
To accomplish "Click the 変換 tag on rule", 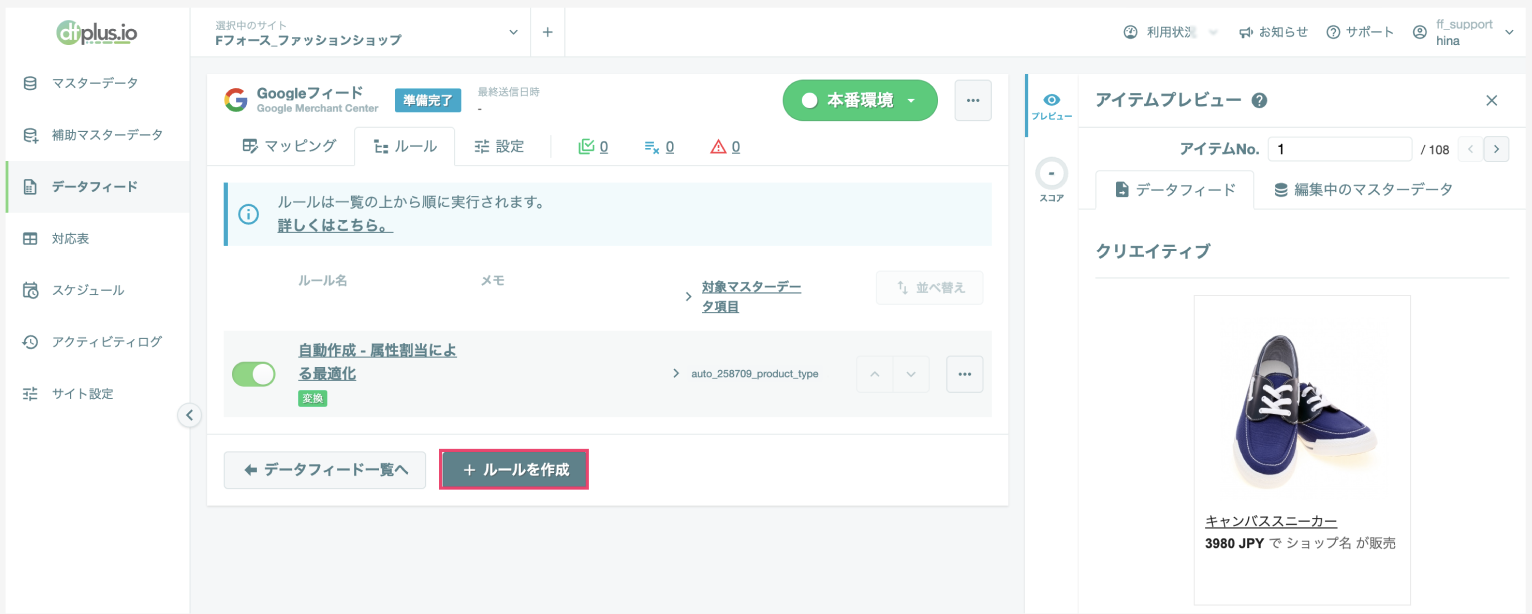I will click(312, 399).
